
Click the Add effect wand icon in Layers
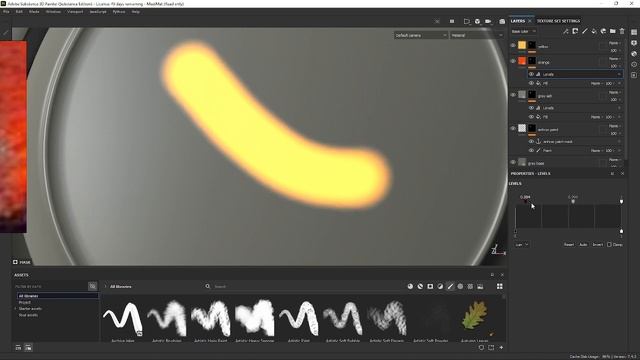pyautogui.click(x=565, y=31)
